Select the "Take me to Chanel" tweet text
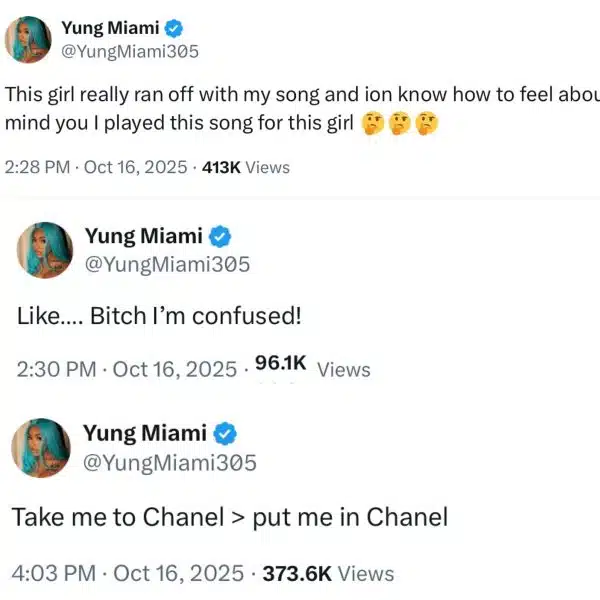 [x=229, y=517]
